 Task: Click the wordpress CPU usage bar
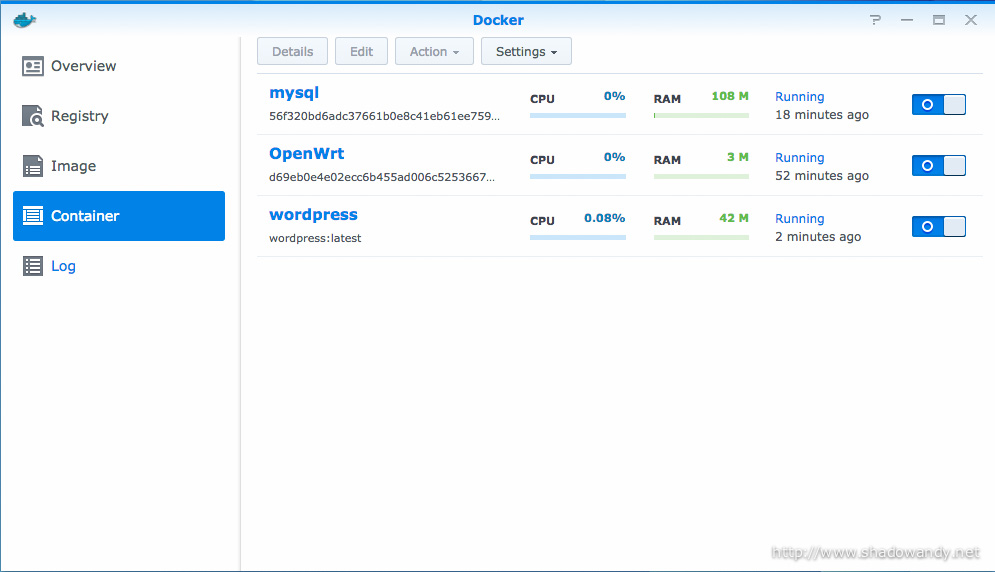point(577,237)
